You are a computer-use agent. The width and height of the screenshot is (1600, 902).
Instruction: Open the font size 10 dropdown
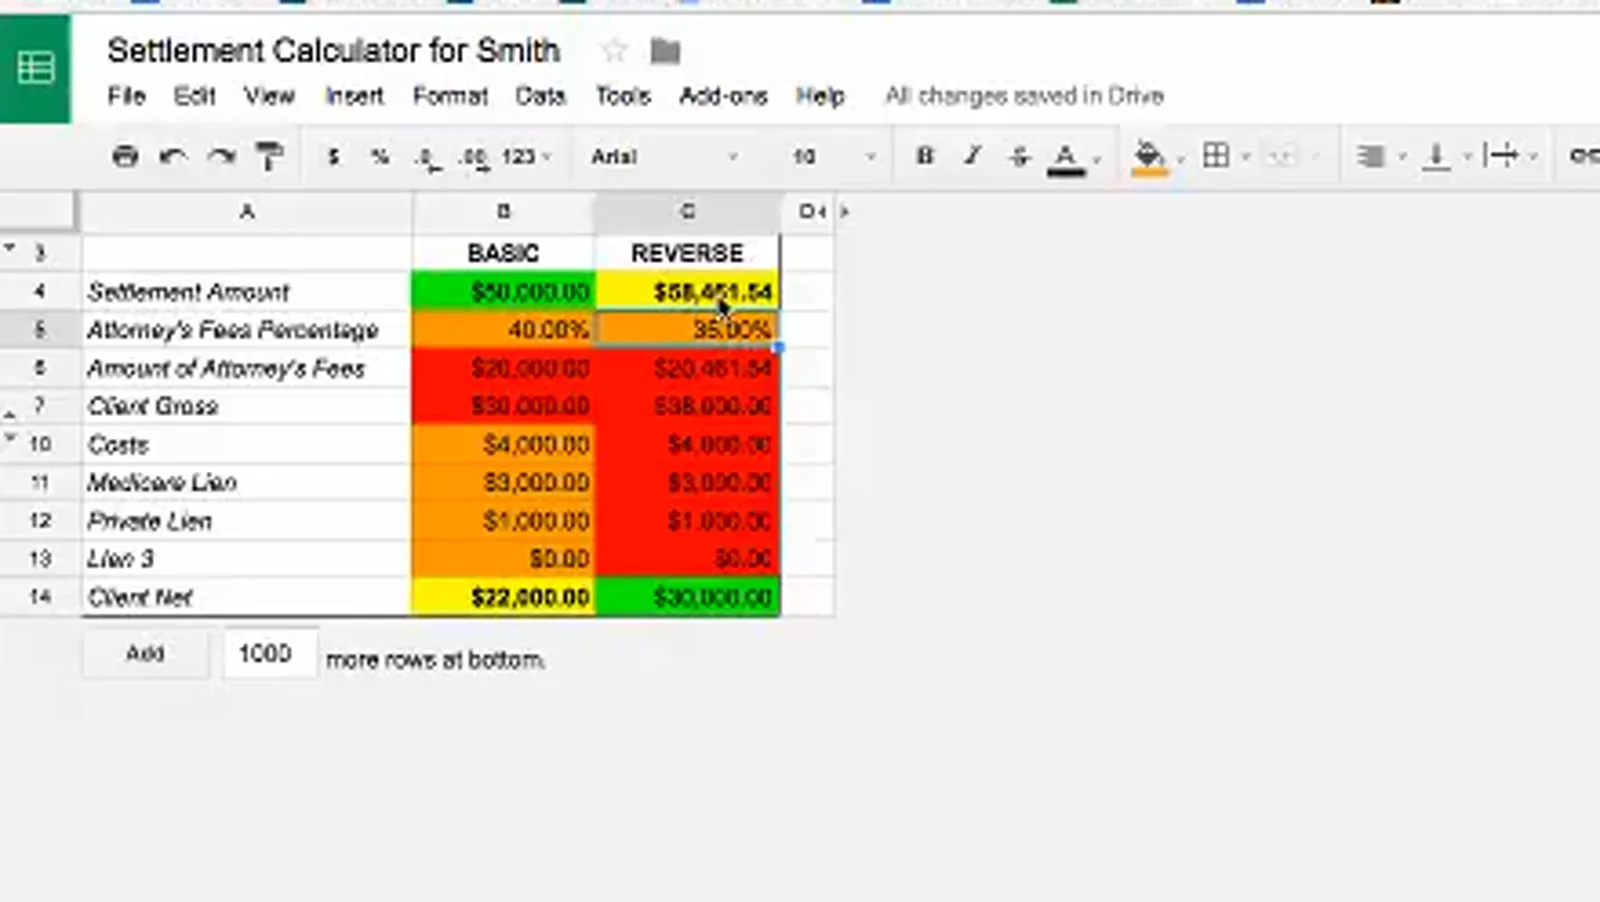834,156
